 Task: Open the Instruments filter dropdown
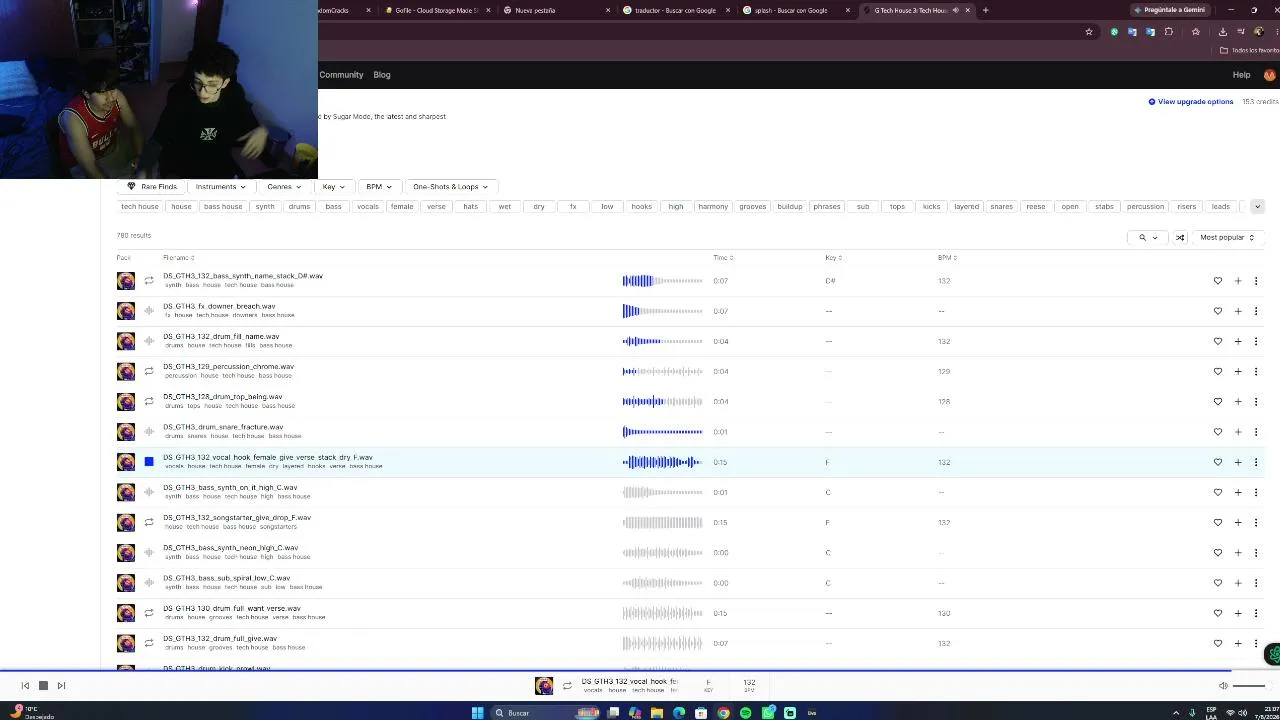tap(220, 186)
